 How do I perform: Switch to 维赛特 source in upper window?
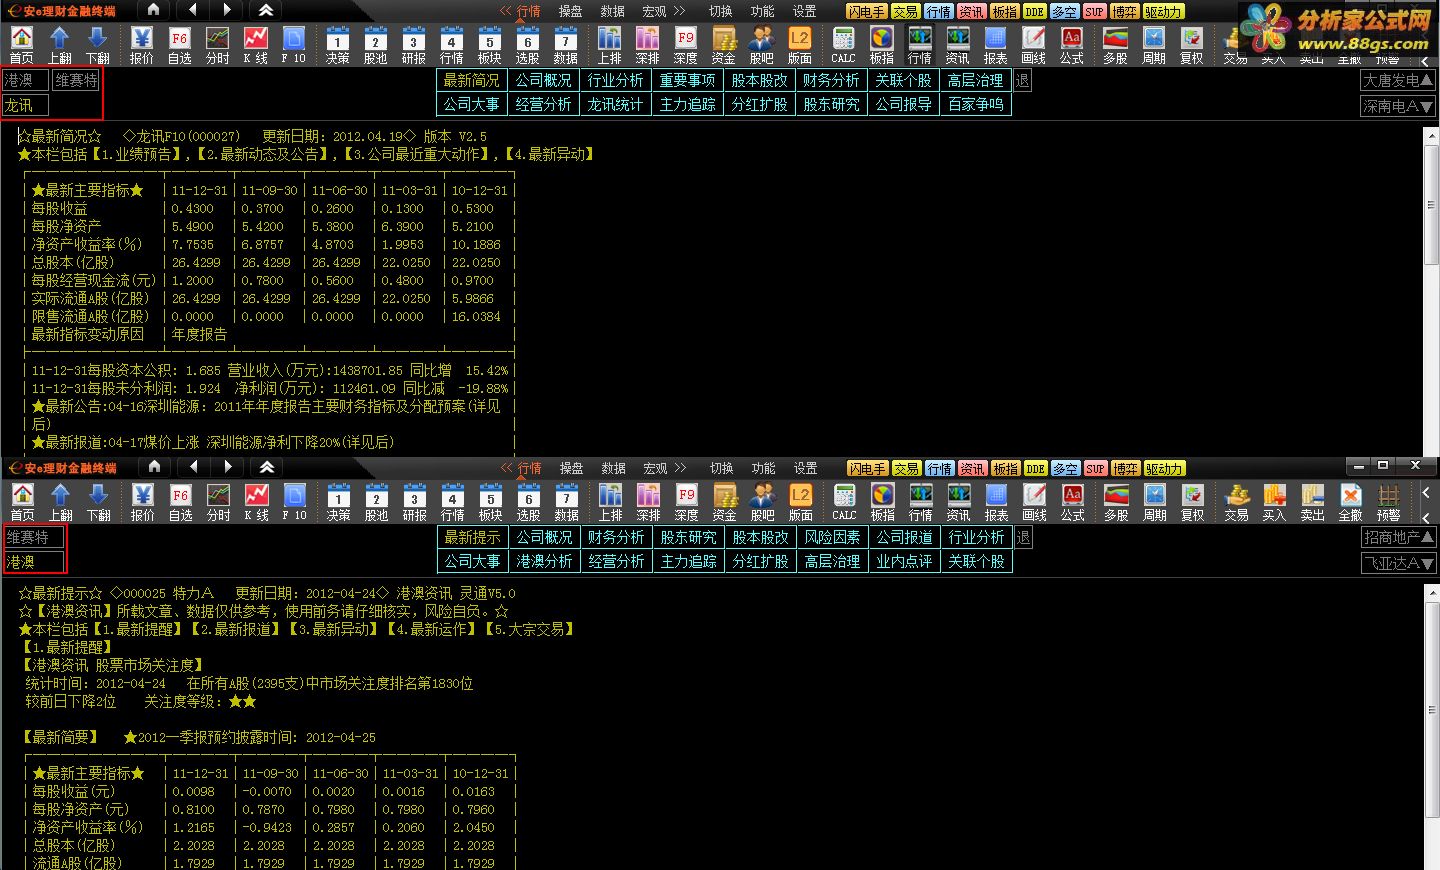click(76, 80)
